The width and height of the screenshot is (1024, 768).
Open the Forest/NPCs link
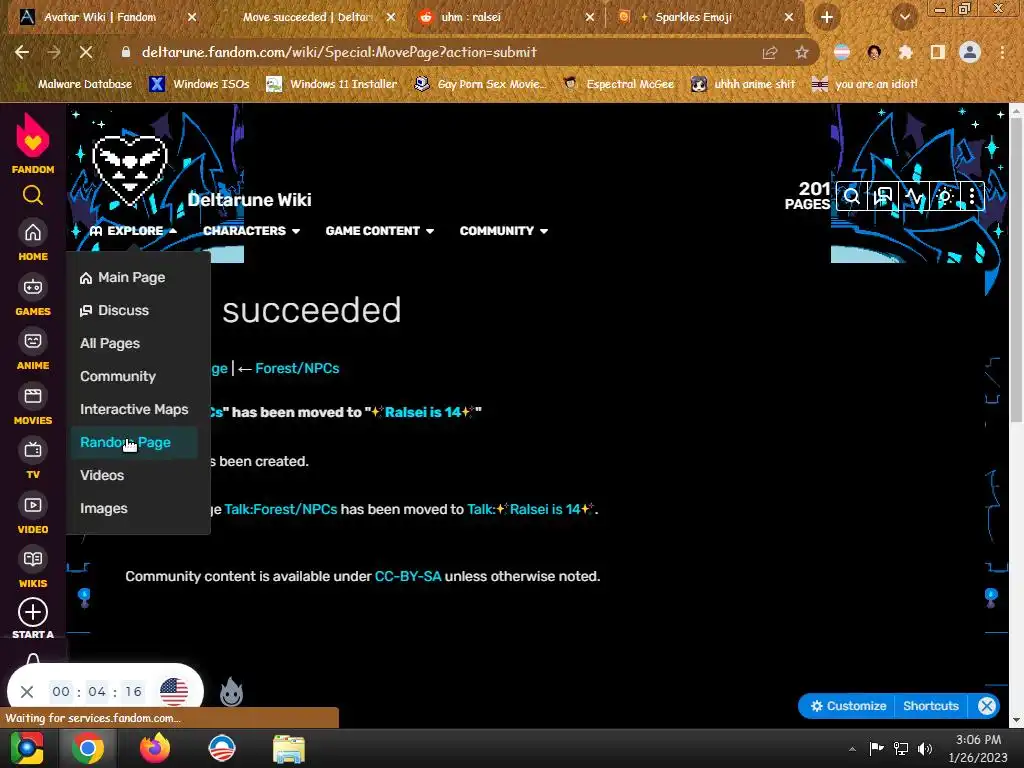[297, 368]
